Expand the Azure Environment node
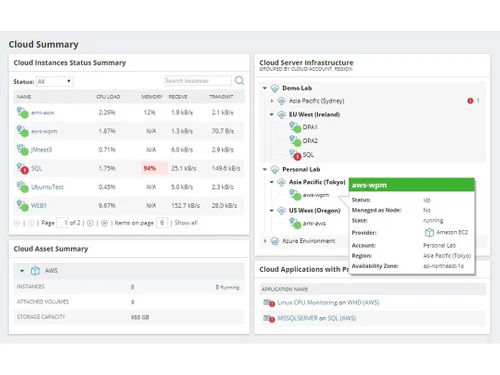Image resolution: width=500 pixels, height=375 pixels. tap(265, 241)
